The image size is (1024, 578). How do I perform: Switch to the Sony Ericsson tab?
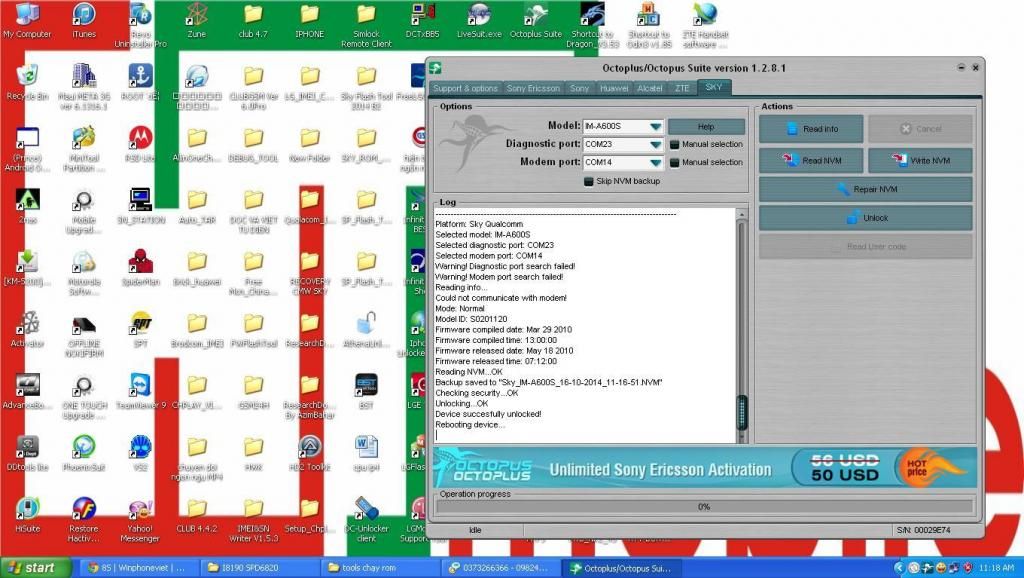533,88
